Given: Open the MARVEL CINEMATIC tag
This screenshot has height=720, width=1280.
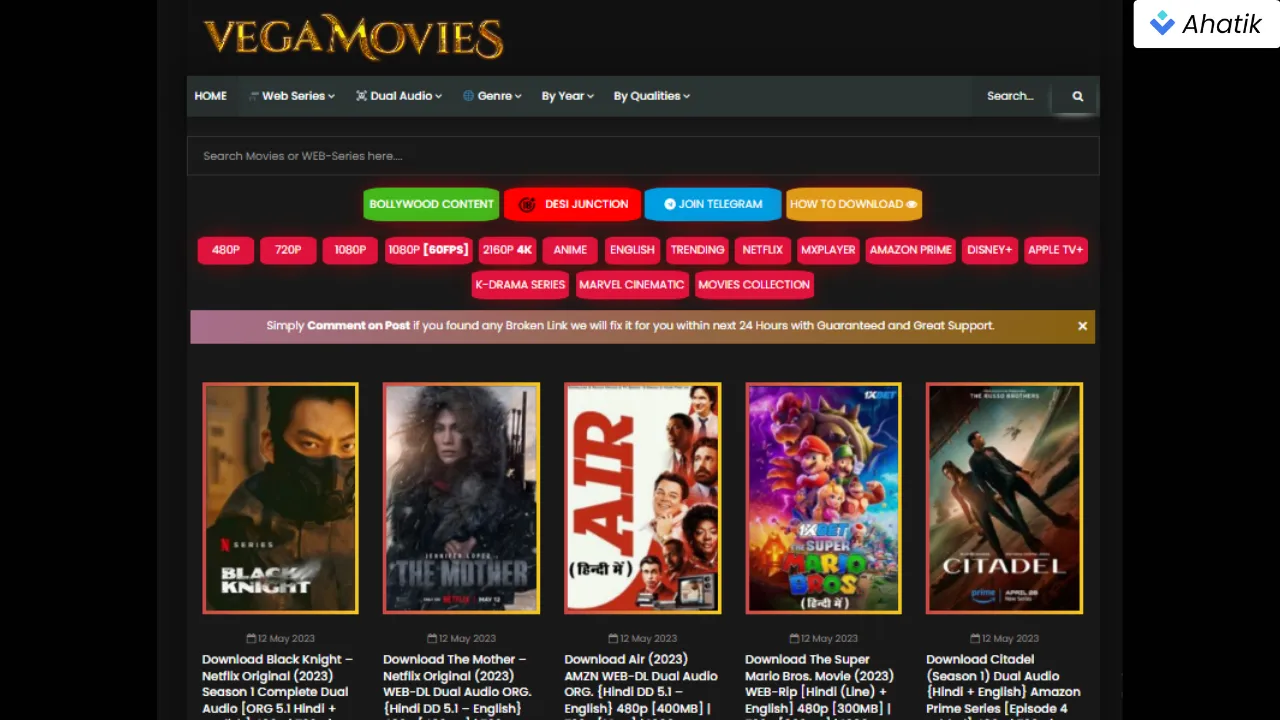Looking at the screenshot, I should [x=632, y=285].
